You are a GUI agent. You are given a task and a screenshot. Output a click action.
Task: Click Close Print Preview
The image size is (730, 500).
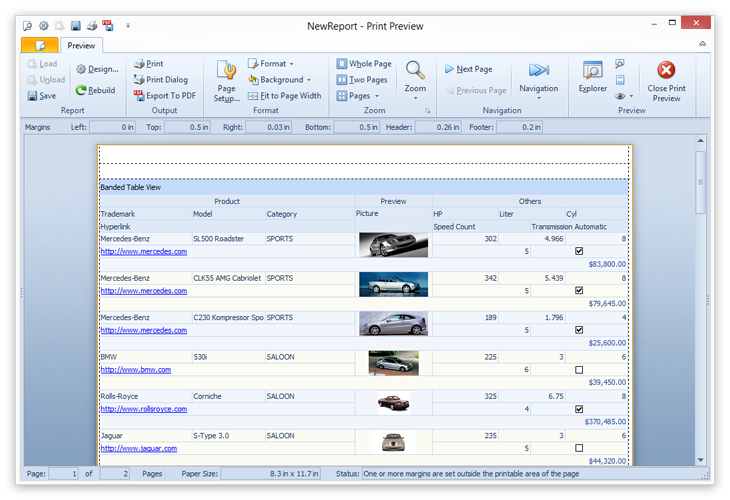click(x=666, y=79)
